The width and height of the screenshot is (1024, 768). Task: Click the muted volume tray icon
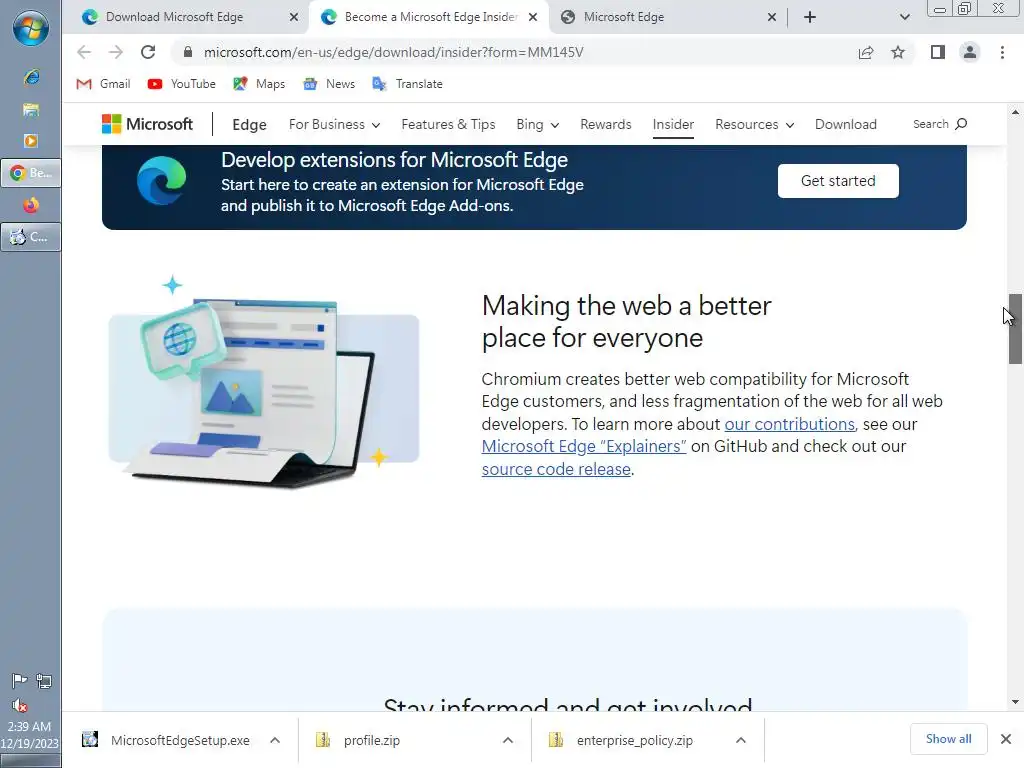coord(20,705)
